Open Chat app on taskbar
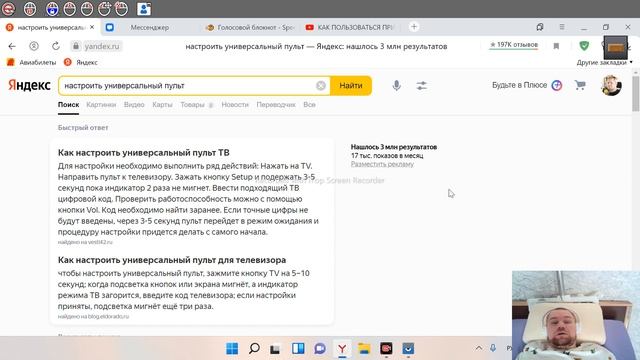 [320, 349]
